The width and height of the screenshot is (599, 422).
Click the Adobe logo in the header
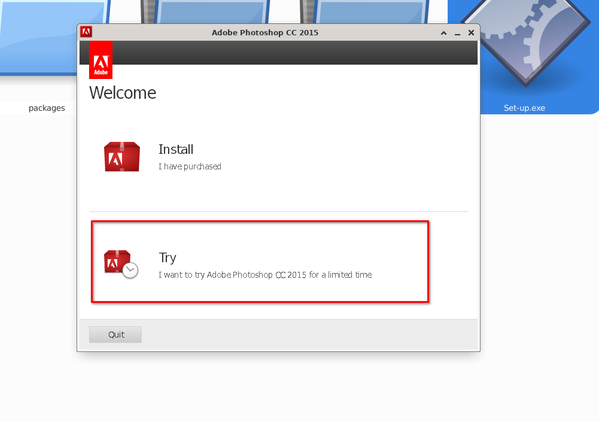101,60
